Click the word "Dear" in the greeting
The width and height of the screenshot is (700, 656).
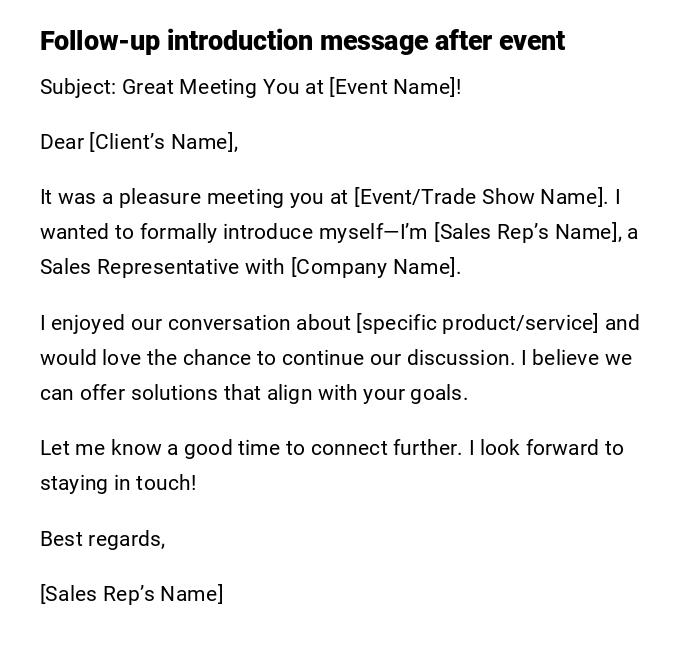(62, 142)
